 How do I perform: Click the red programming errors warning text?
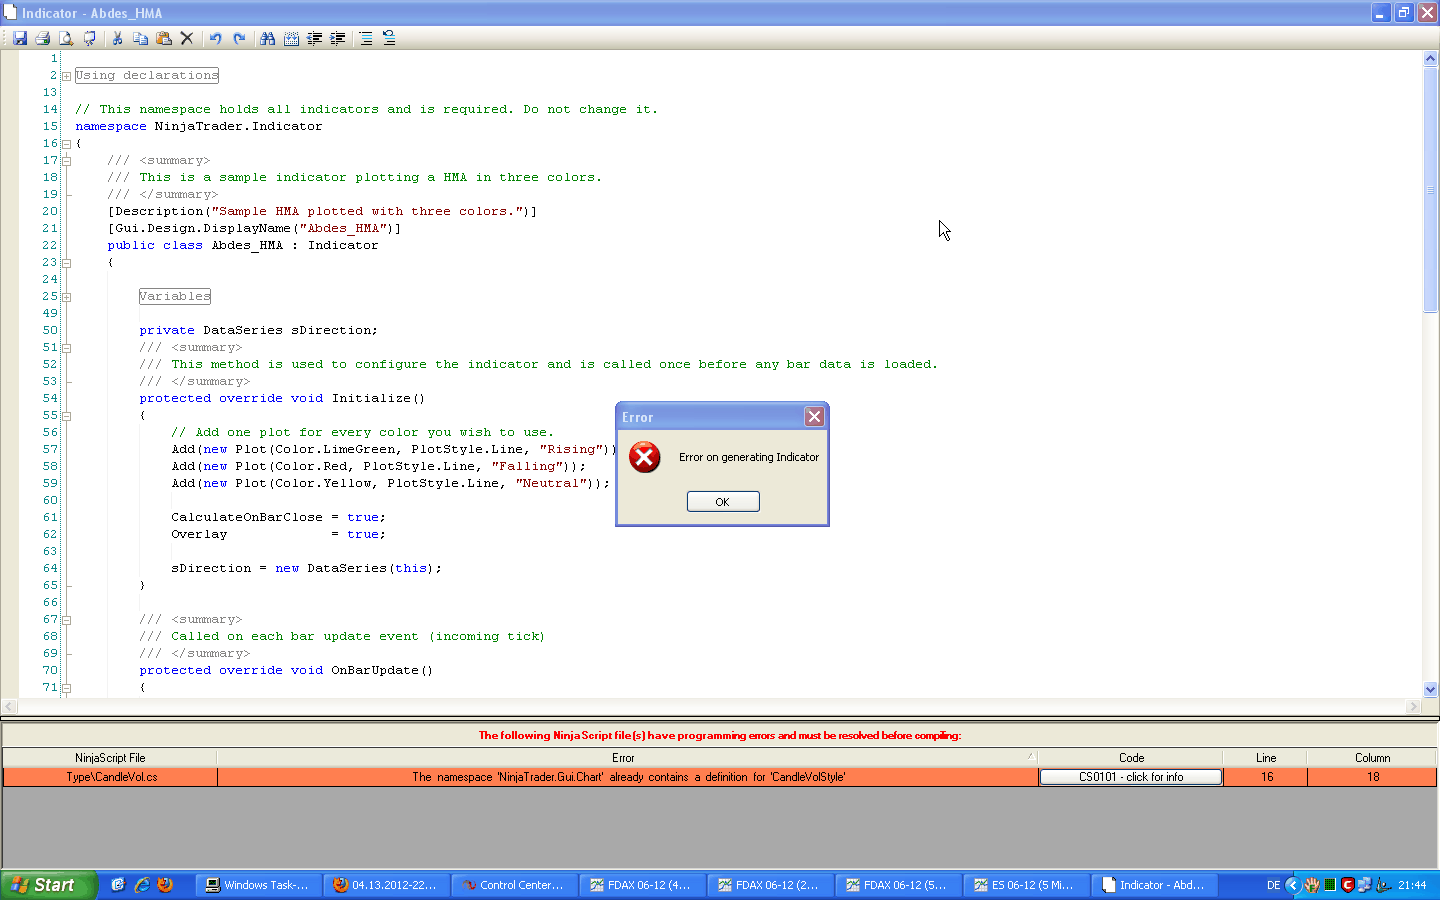(720, 735)
